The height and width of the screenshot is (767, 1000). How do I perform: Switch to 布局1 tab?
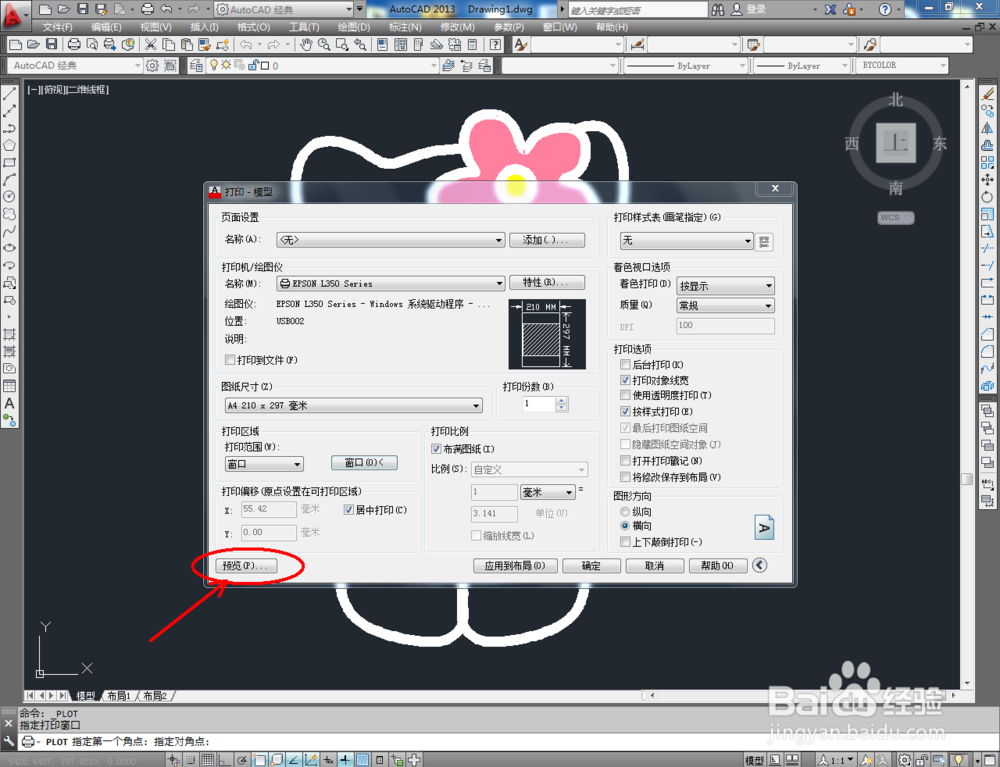click(x=118, y=696)
